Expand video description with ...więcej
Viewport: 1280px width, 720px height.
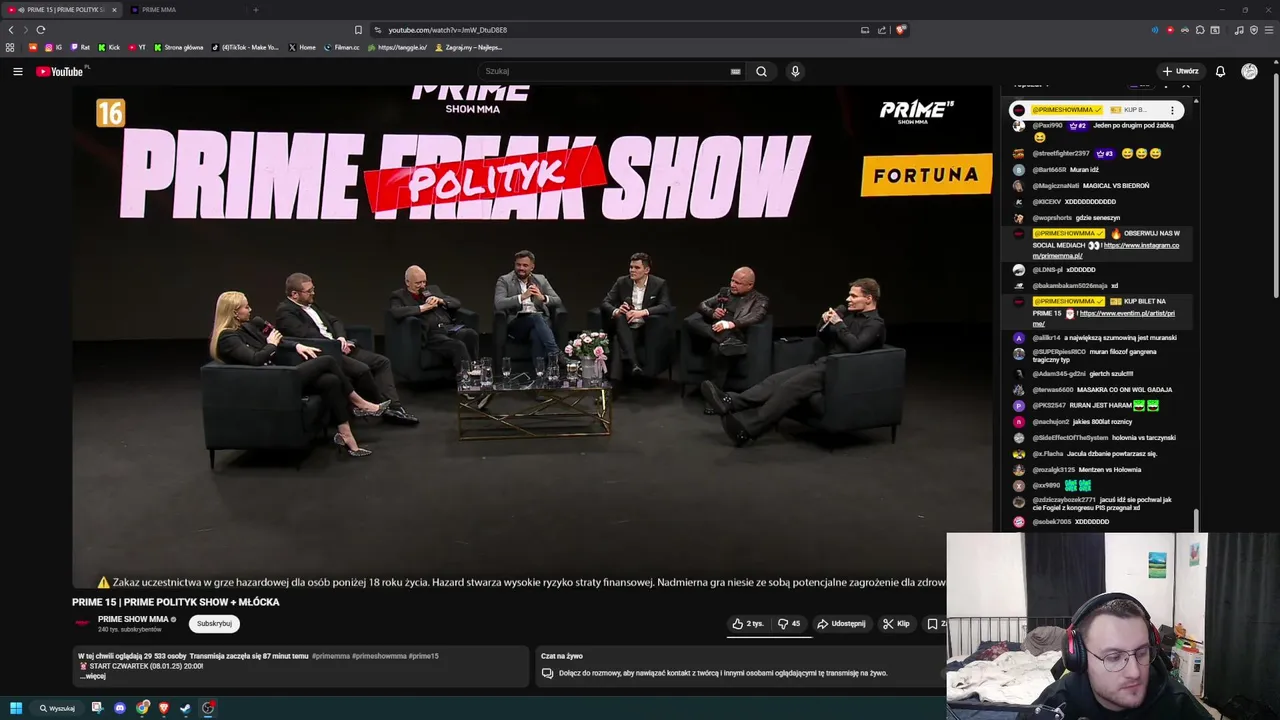tap(92, 676)
